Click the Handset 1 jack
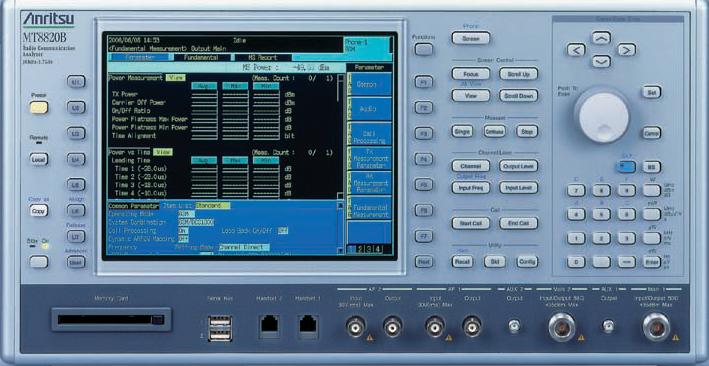709x366 pixels. (308, 326)
